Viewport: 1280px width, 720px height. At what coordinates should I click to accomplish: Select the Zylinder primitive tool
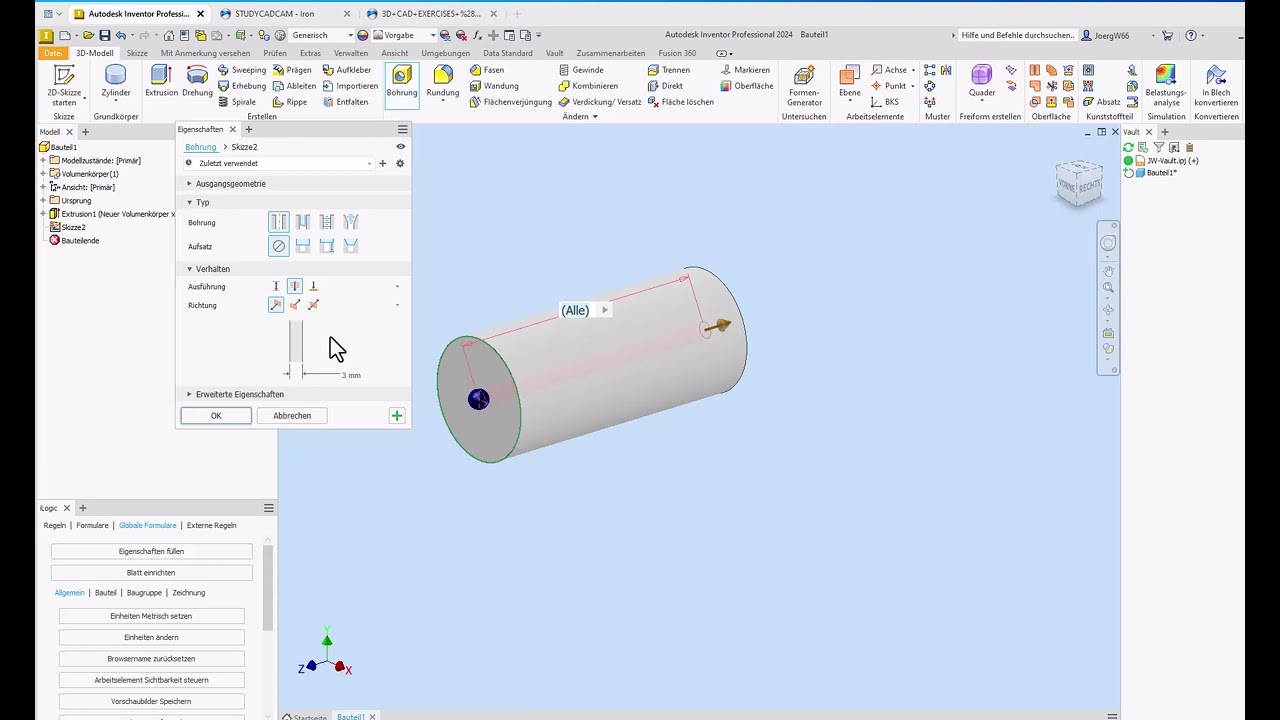point(116,82)
